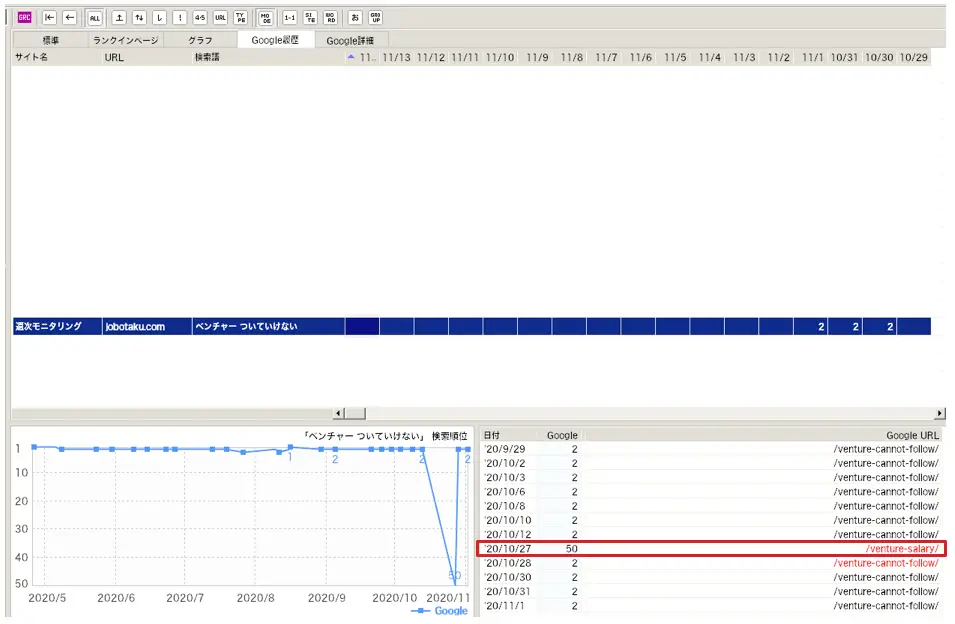Click the sort arrow date column header

pos(361,58)
